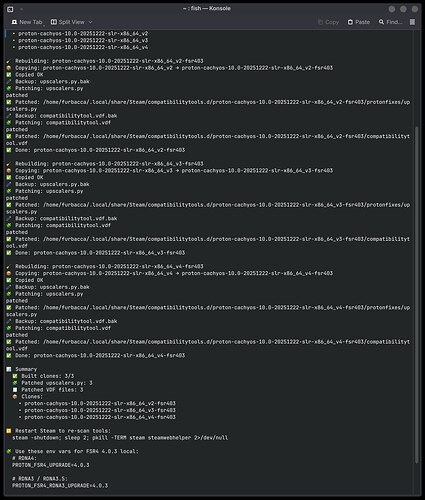Click the v2-fsr403 entry in the Clones list

pyautogui.click(x=98, y=403)
